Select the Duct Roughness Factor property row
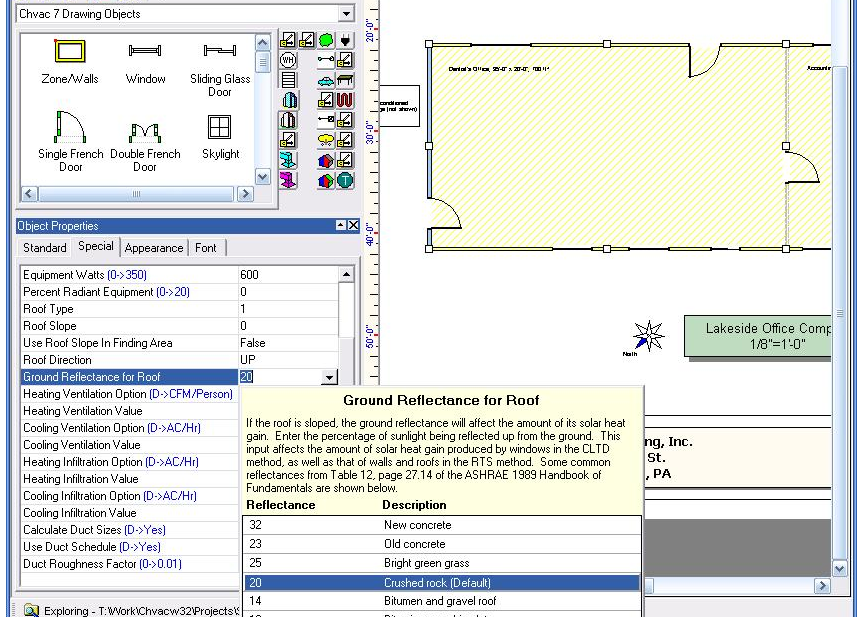The width and height of the screenshot is (857, 617). (130, 563)
